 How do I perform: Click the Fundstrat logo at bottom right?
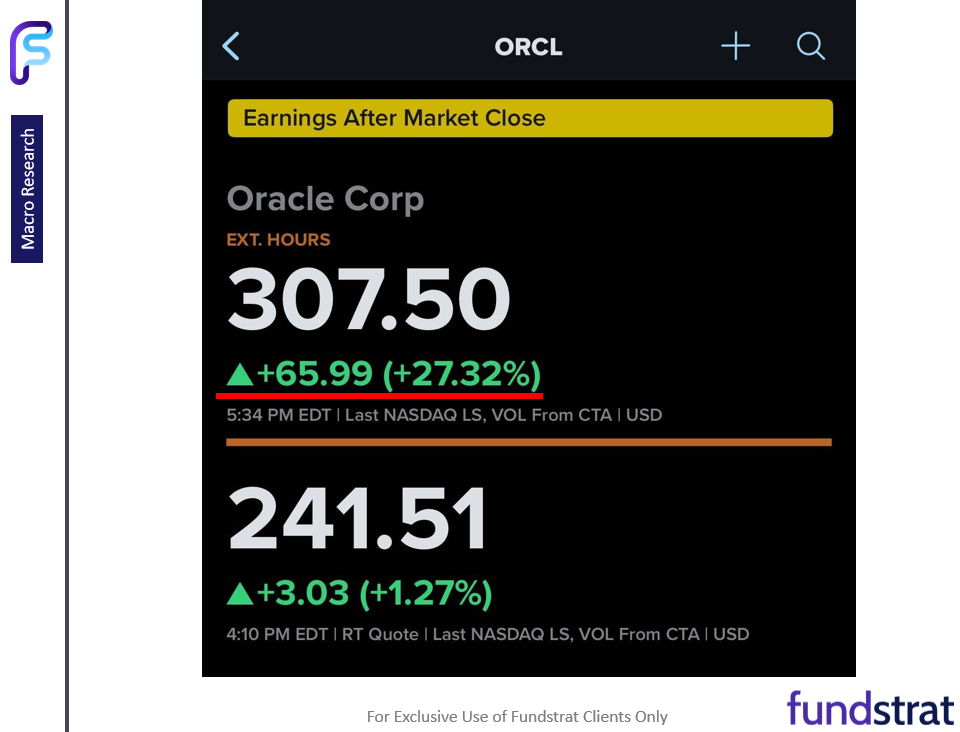point(869,709)
